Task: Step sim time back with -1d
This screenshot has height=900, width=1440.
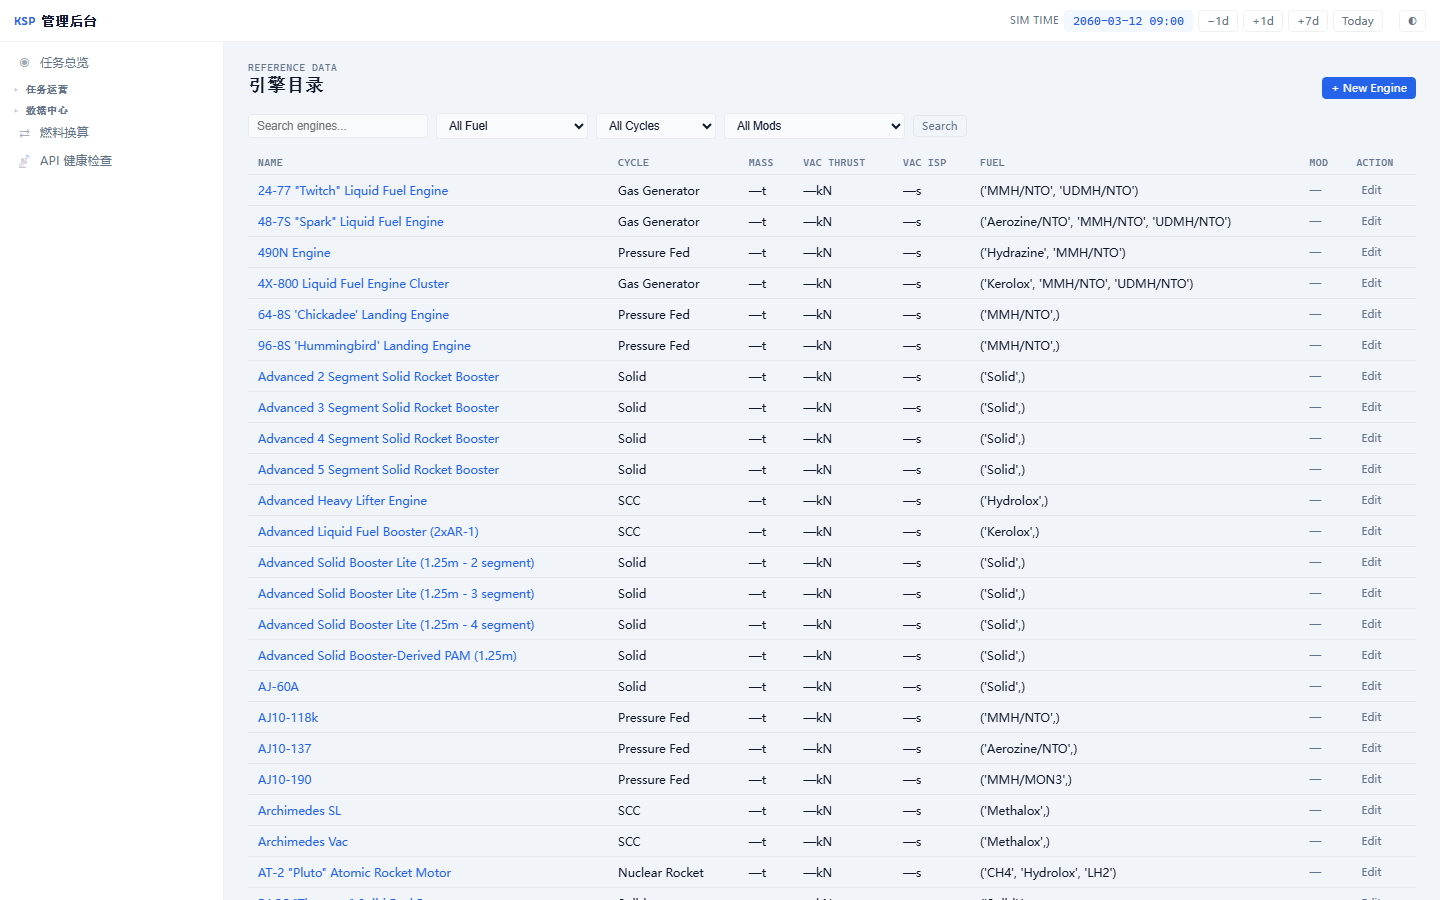Action: pos(1218,21)
